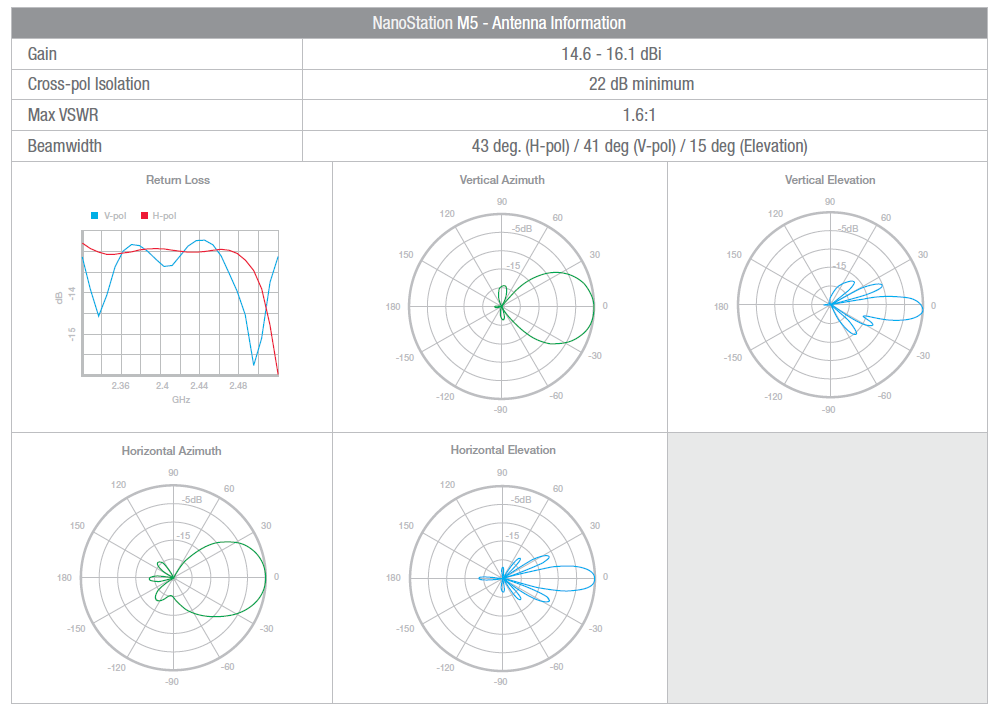Click the '2.36' frequency axis label

pos(120,385)
